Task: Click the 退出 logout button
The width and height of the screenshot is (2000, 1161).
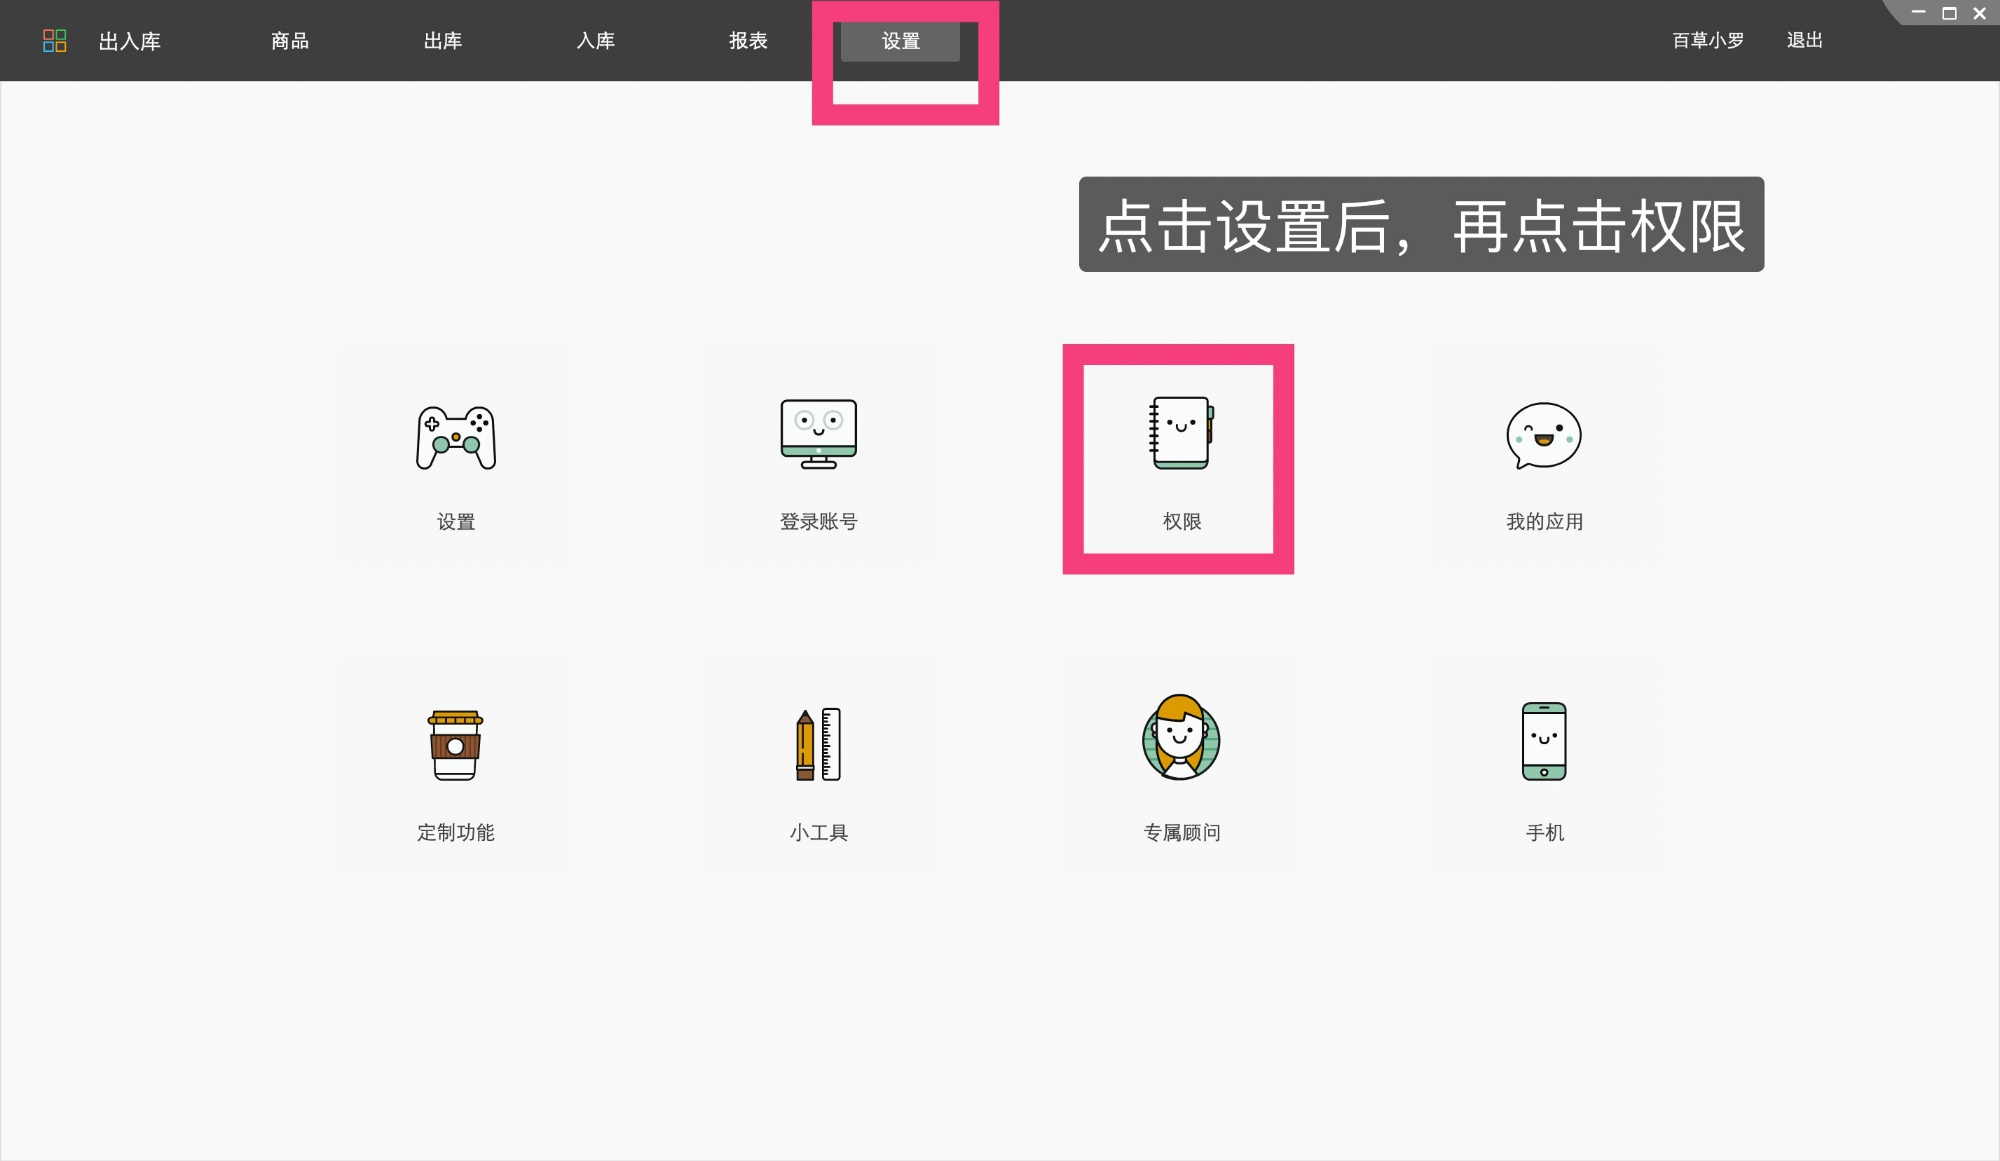Action: pos(1803,41)
